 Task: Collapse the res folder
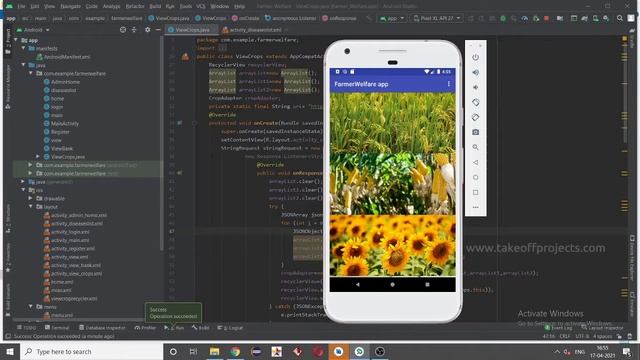[23, 190]
